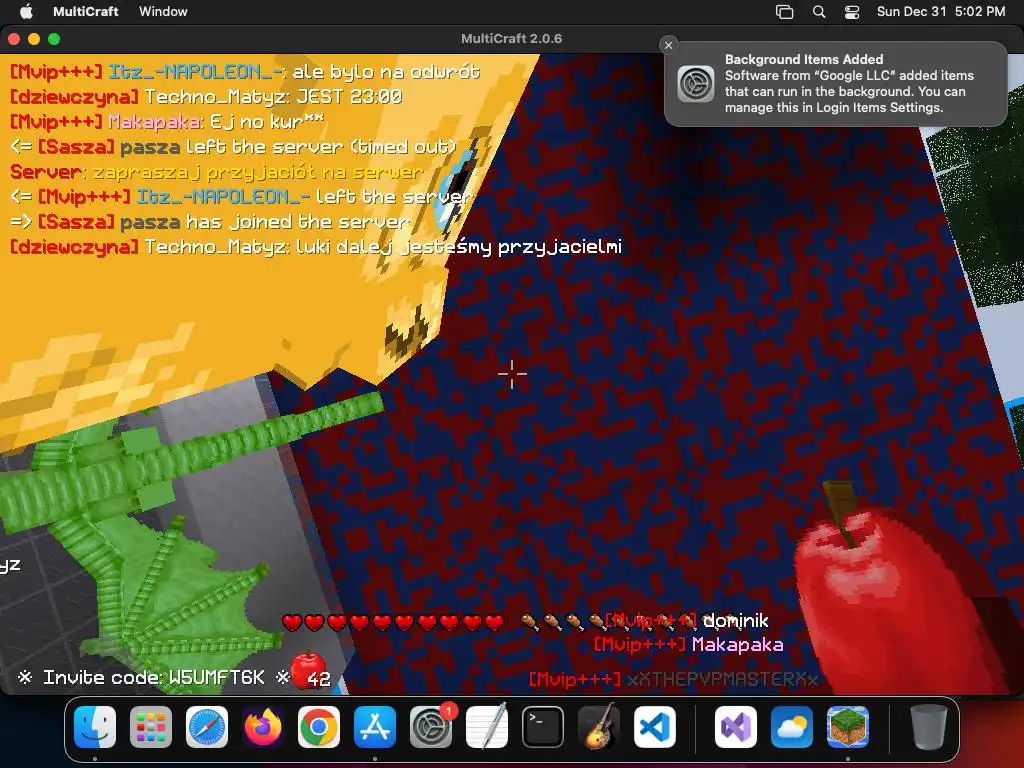Open Stage Manager icon in menu bar
The image size is (1024, 768).
(784, 12)
